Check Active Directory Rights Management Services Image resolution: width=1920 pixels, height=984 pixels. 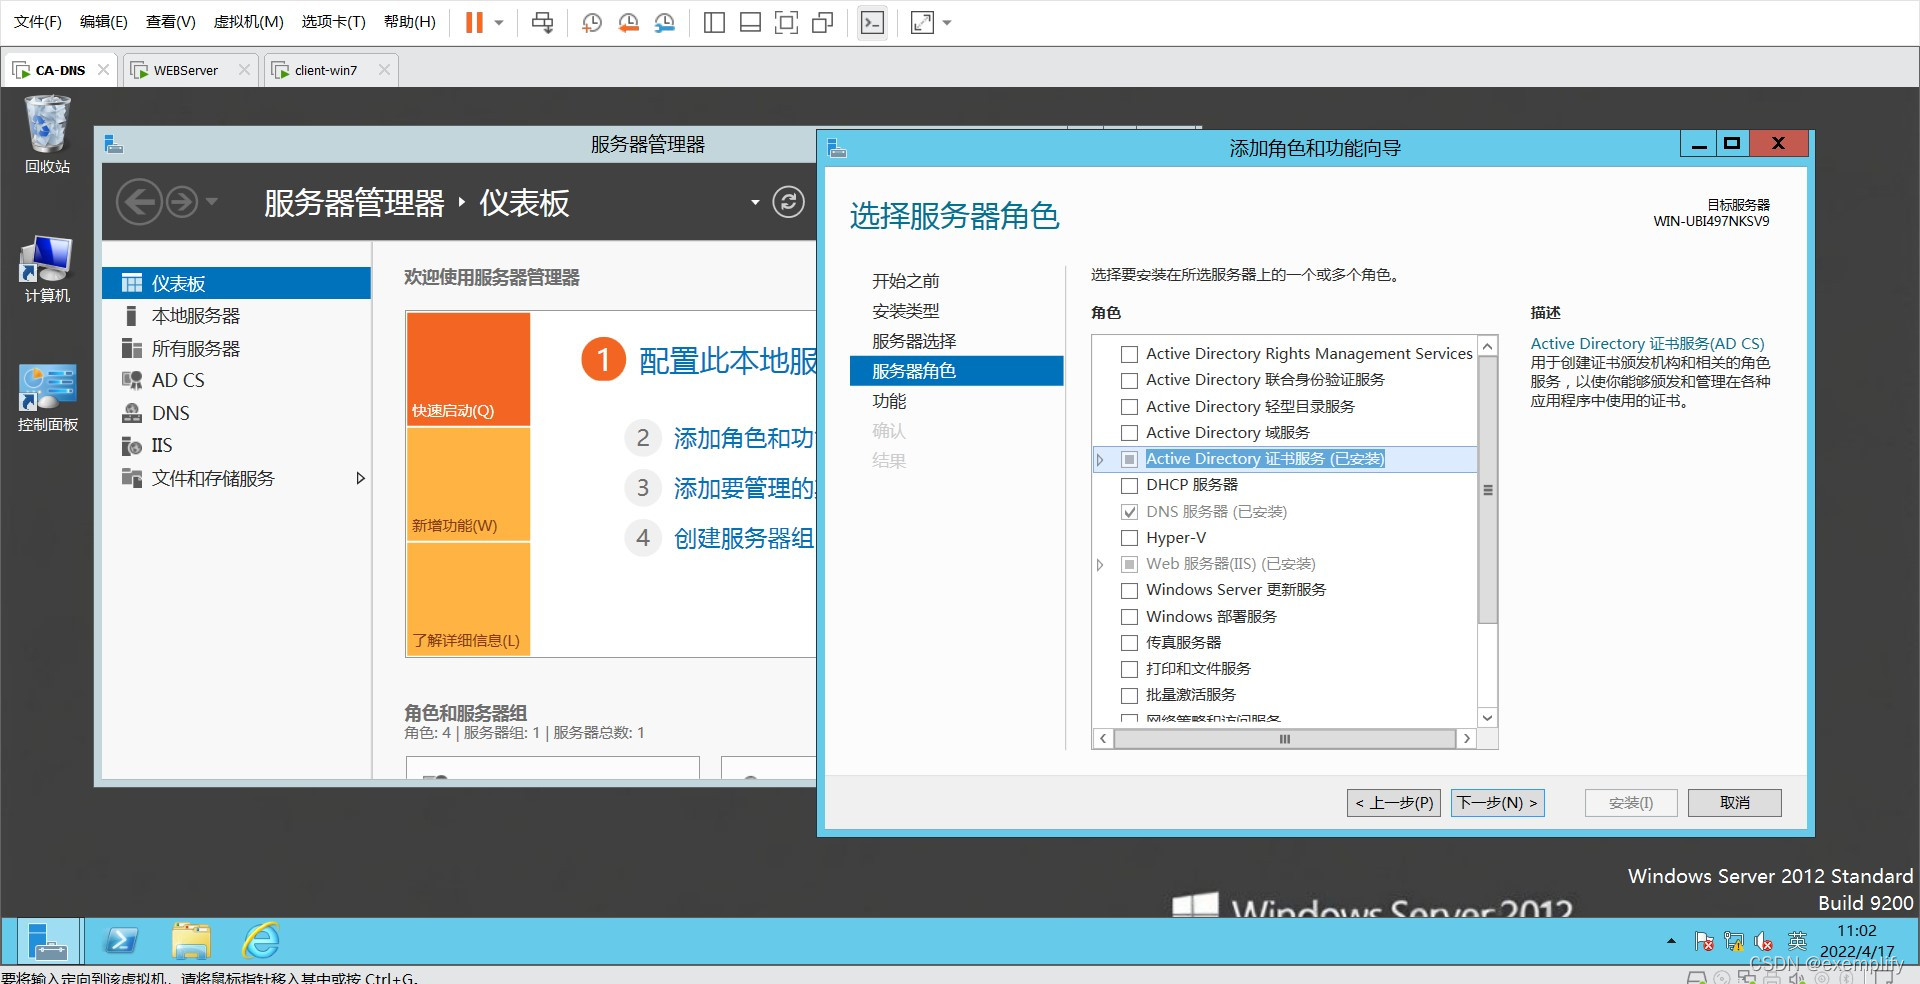click(1130, 354)
